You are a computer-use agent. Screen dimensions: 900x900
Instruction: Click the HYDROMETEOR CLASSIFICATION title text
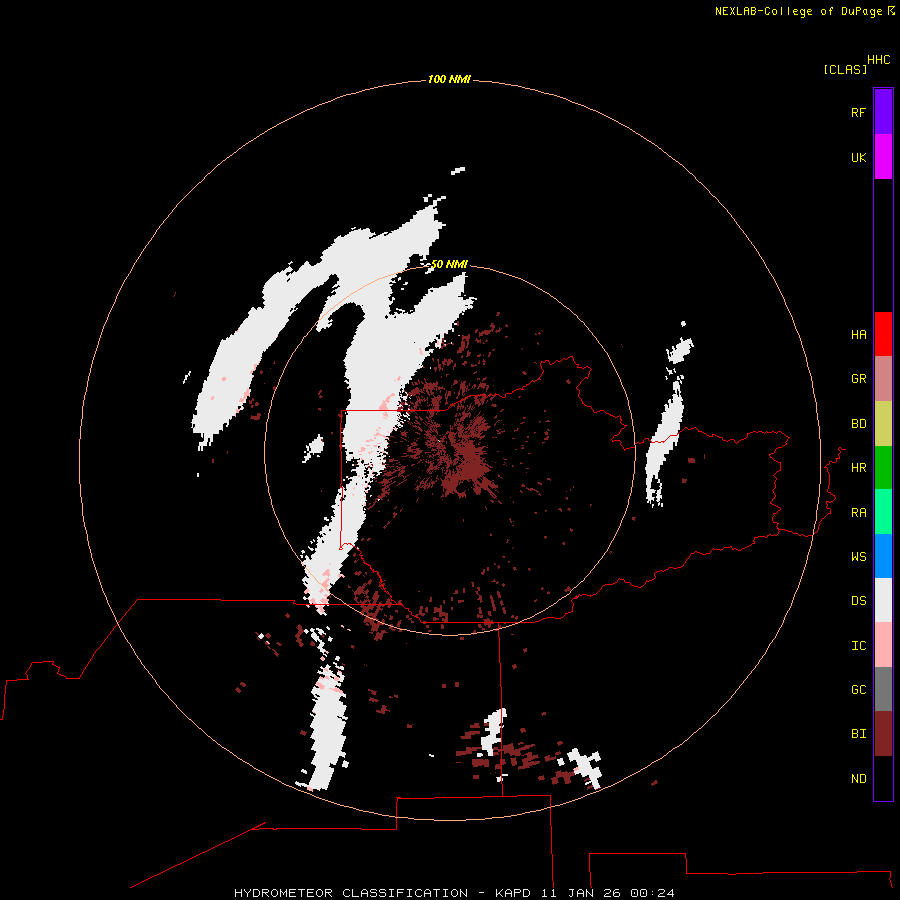click(x=351, y=893)
